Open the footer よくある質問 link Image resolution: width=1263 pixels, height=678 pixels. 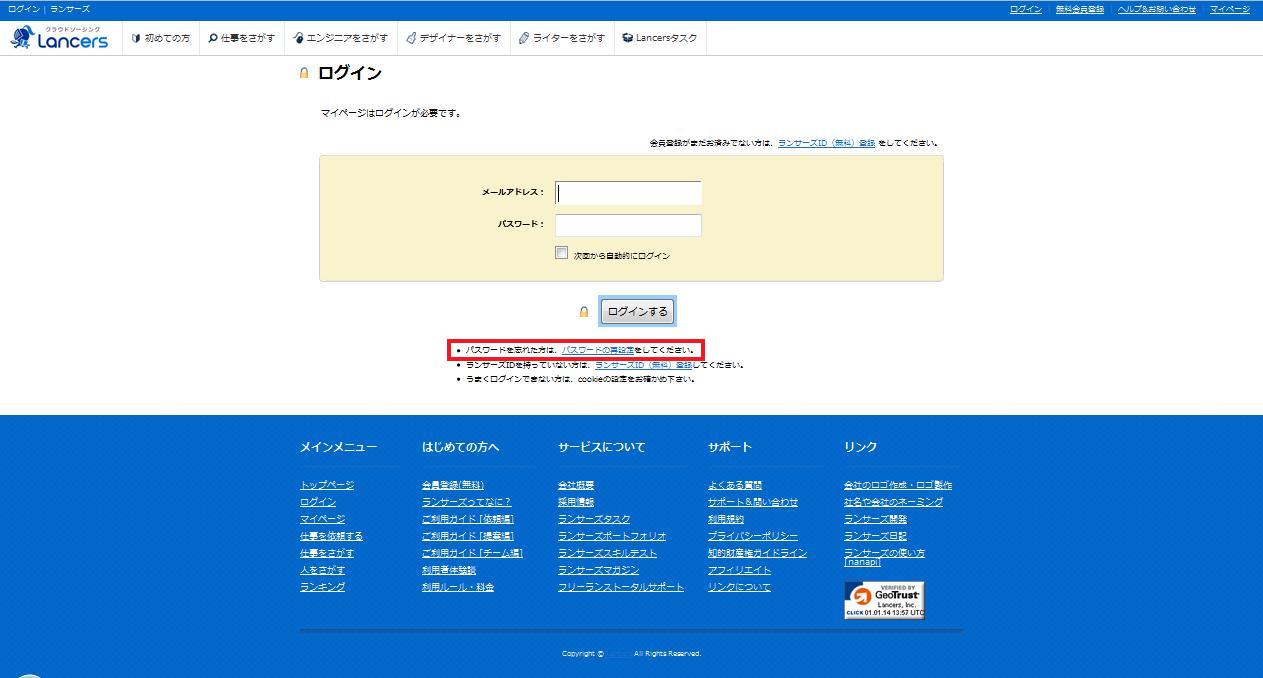pyautogui.click(x=735, y=485)
